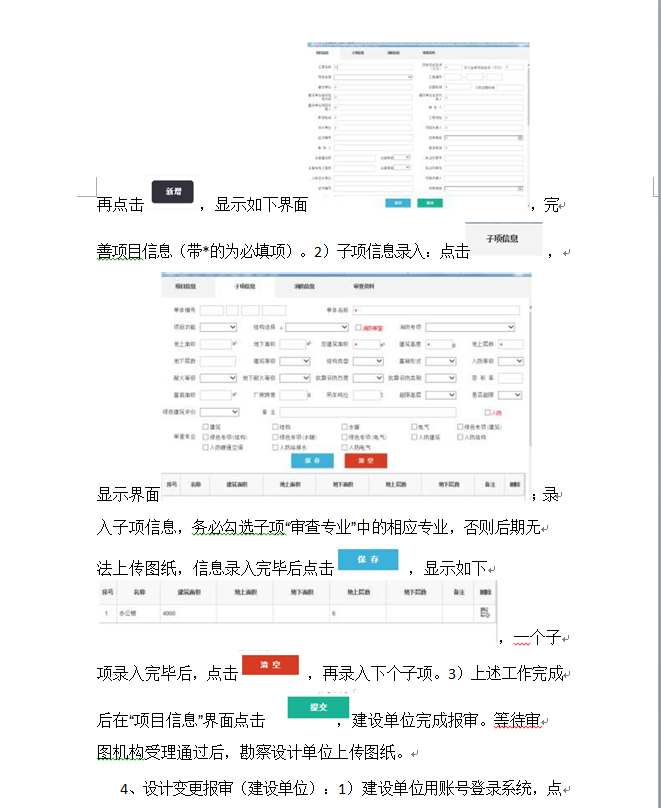Screen dimensions: 661x808
Task: Check the 消防审查 checkbox
Action: click(359, 327)
